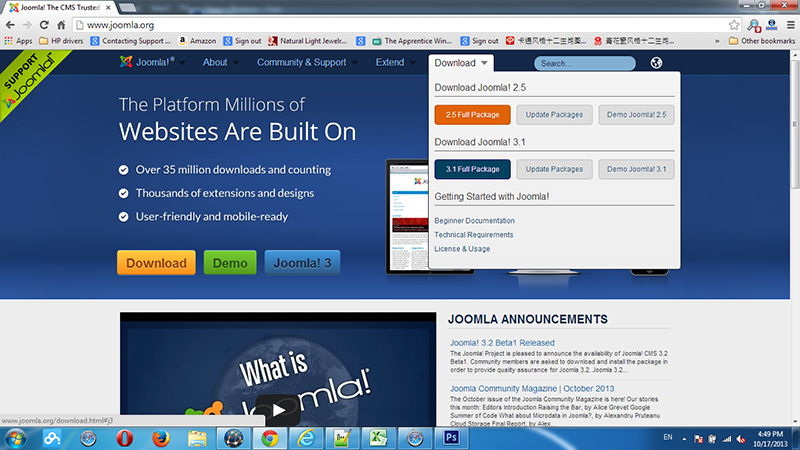Image resolution: width=800 pixels, height=450 pixels.
Task: Open Photoshop from the taskbar
Action: coord(451,438)
